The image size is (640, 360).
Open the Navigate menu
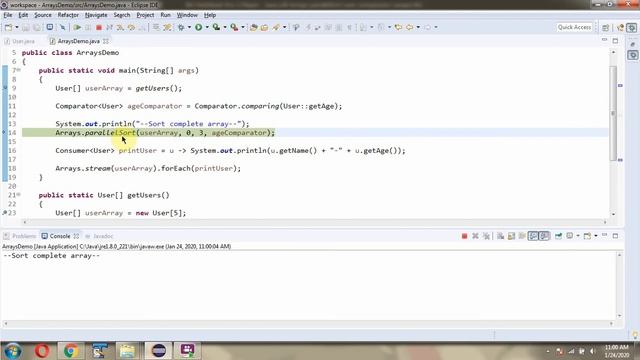click(x=96, y=15)
